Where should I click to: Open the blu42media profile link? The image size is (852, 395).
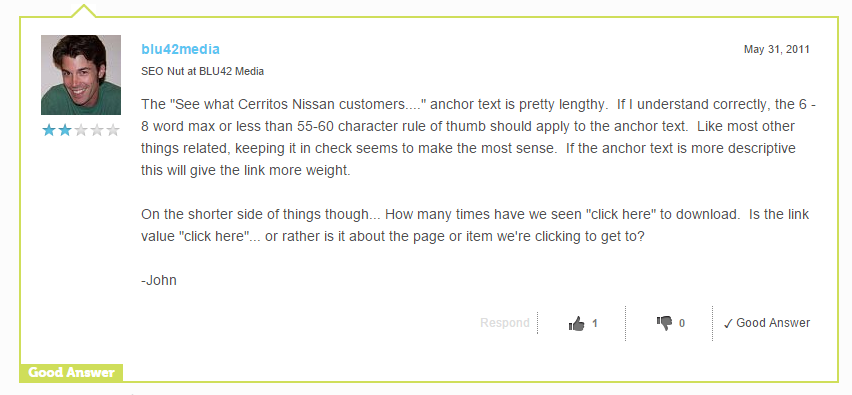coord(180,49)
